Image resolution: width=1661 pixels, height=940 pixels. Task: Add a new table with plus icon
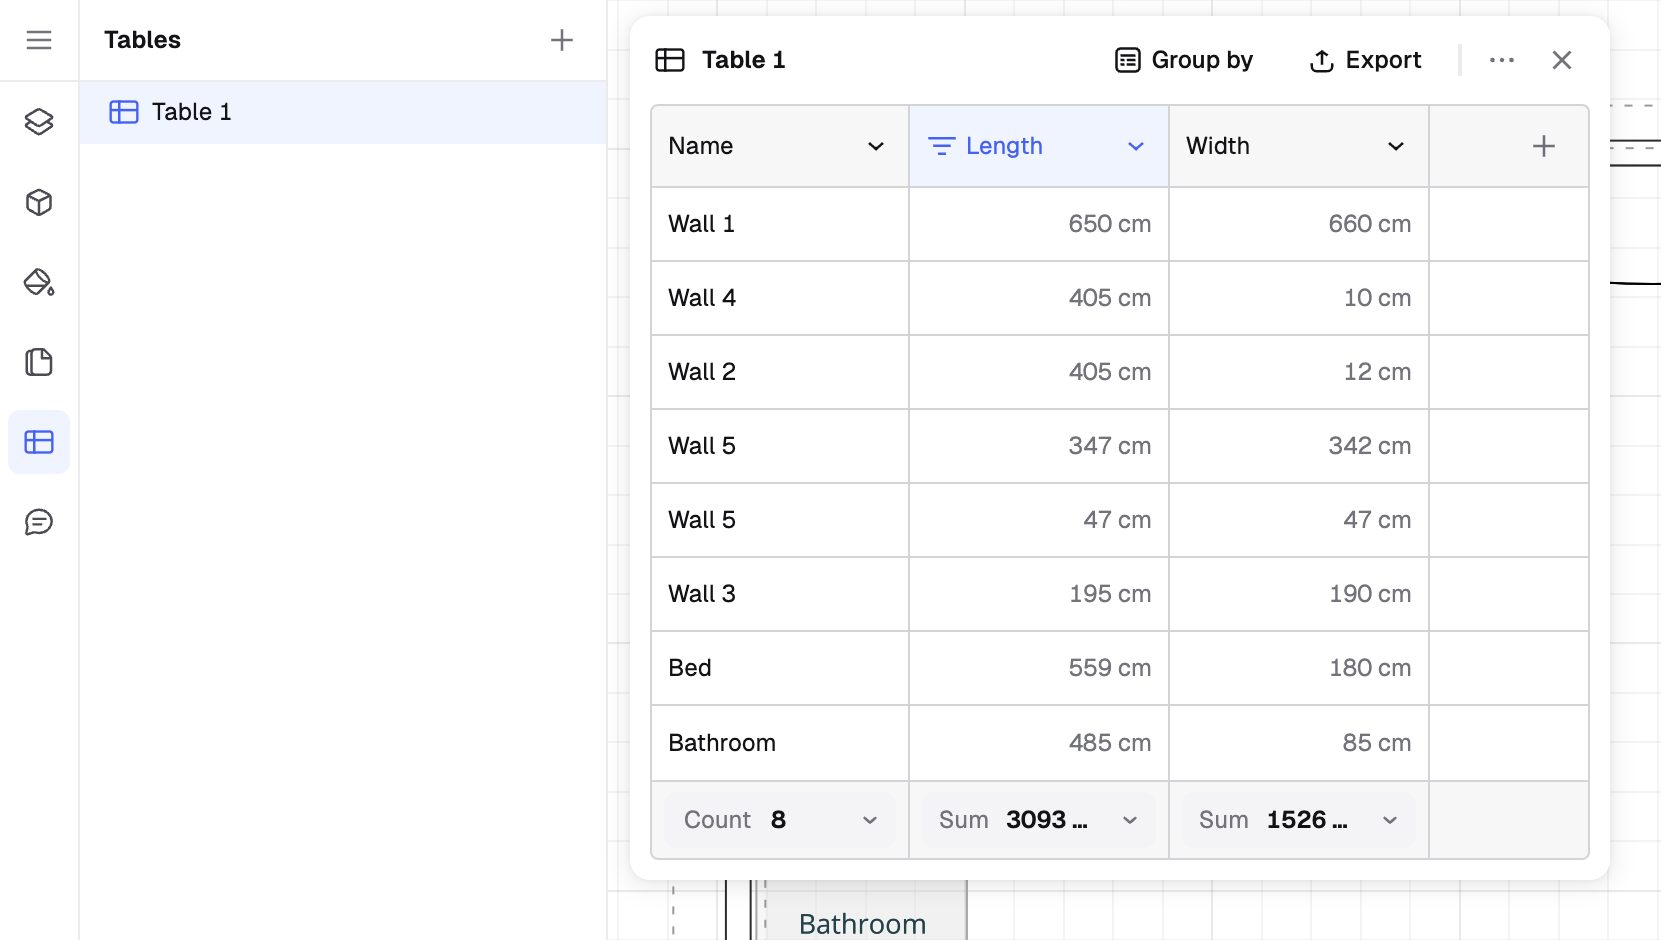[562, 40]
